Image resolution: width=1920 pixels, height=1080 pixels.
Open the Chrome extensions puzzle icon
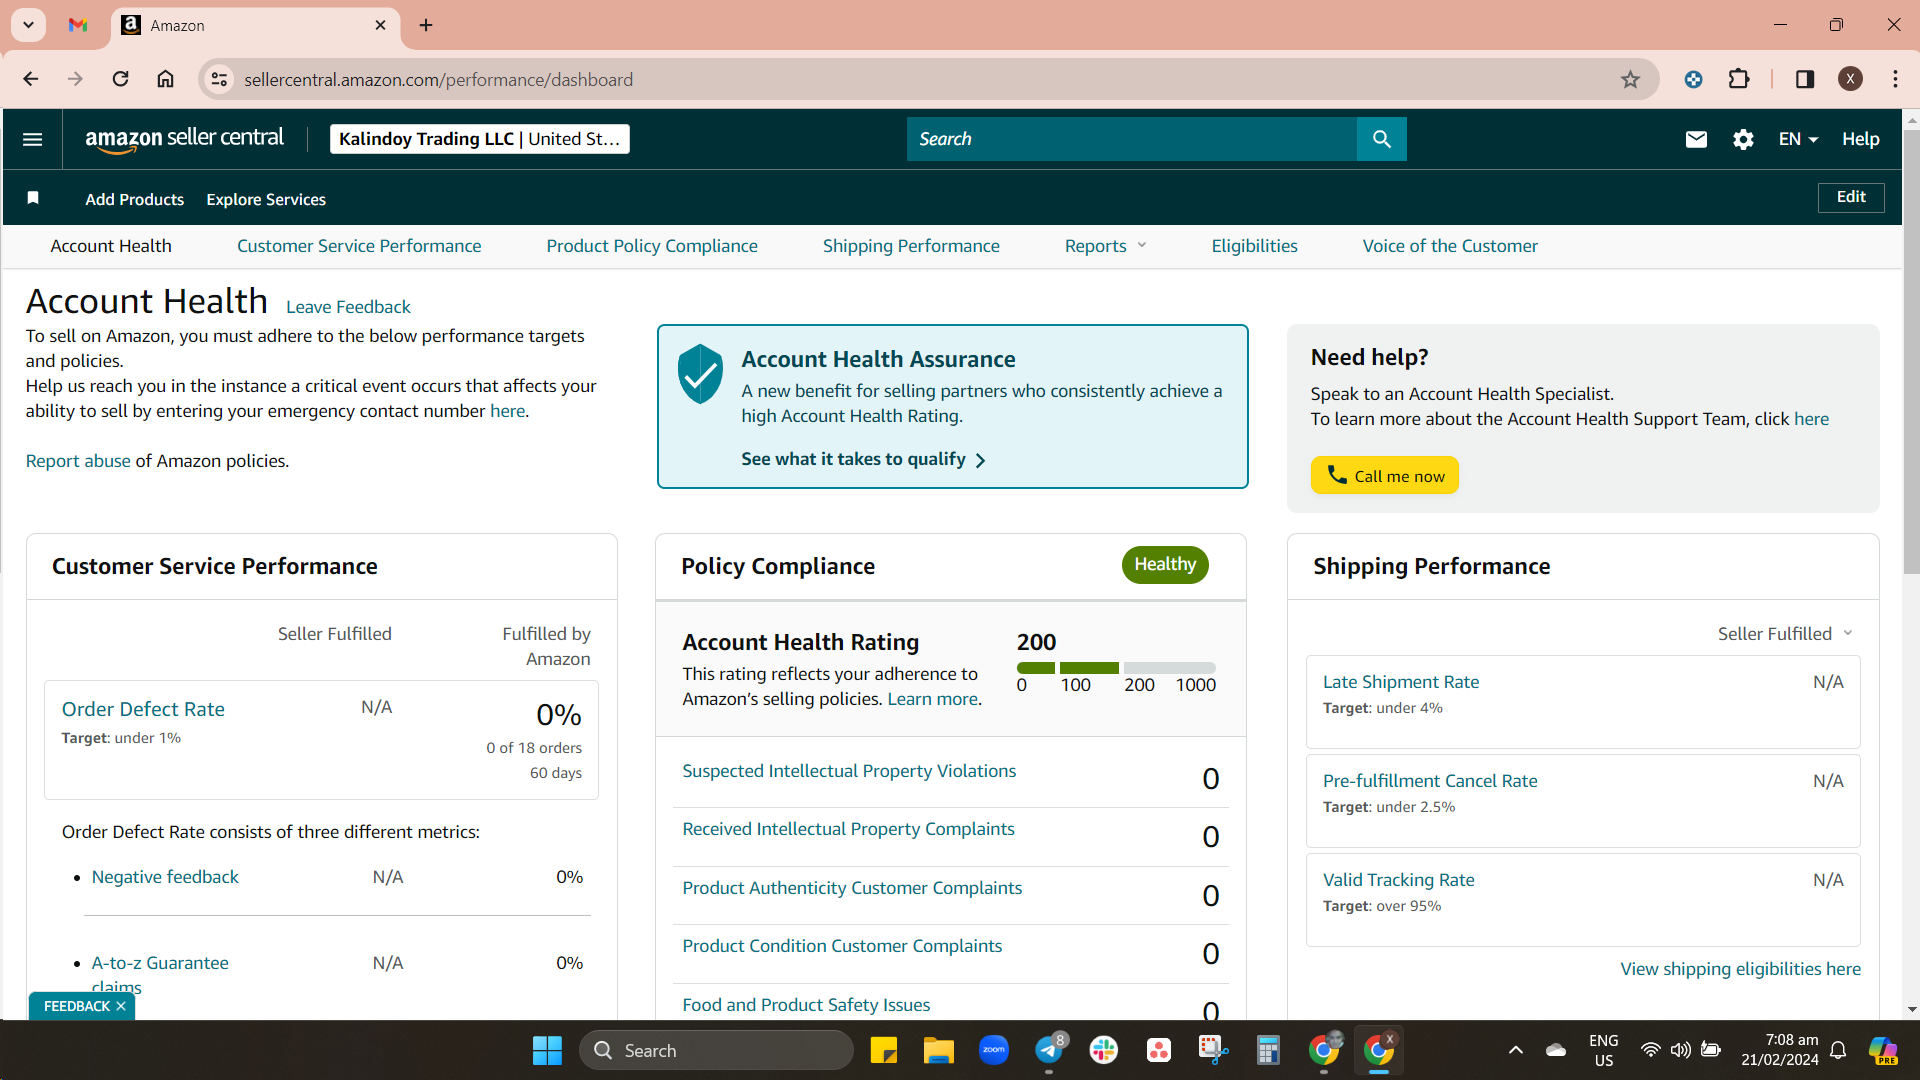1739,79
